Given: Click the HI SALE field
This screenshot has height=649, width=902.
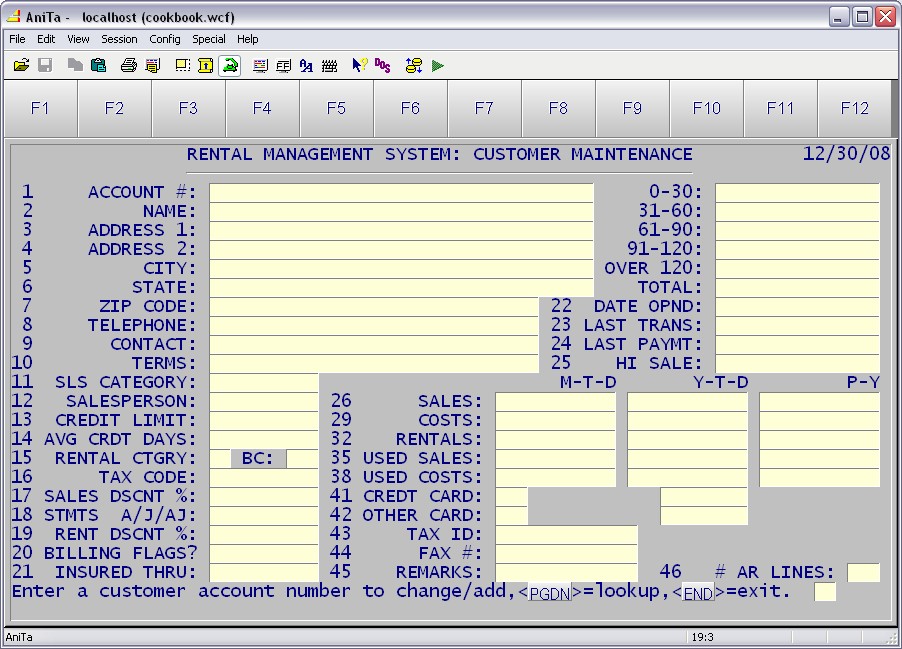Looking at the screenshot, I should pyautogui.click(x=797, y=364).
